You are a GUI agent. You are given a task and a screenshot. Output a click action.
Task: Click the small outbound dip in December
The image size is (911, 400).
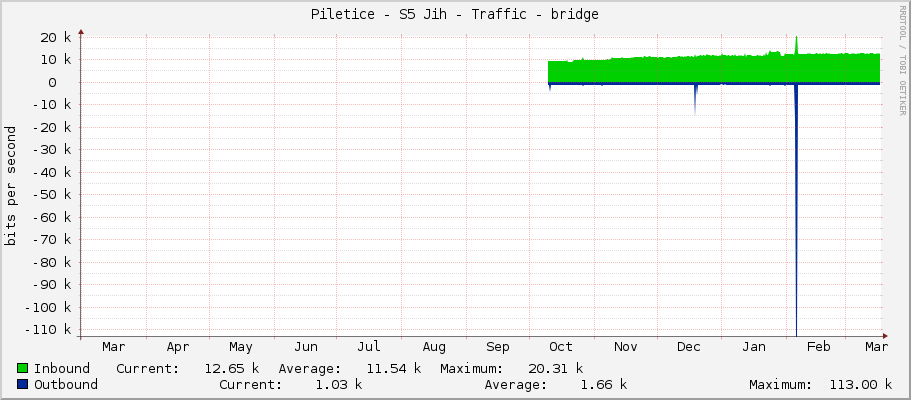695,98
